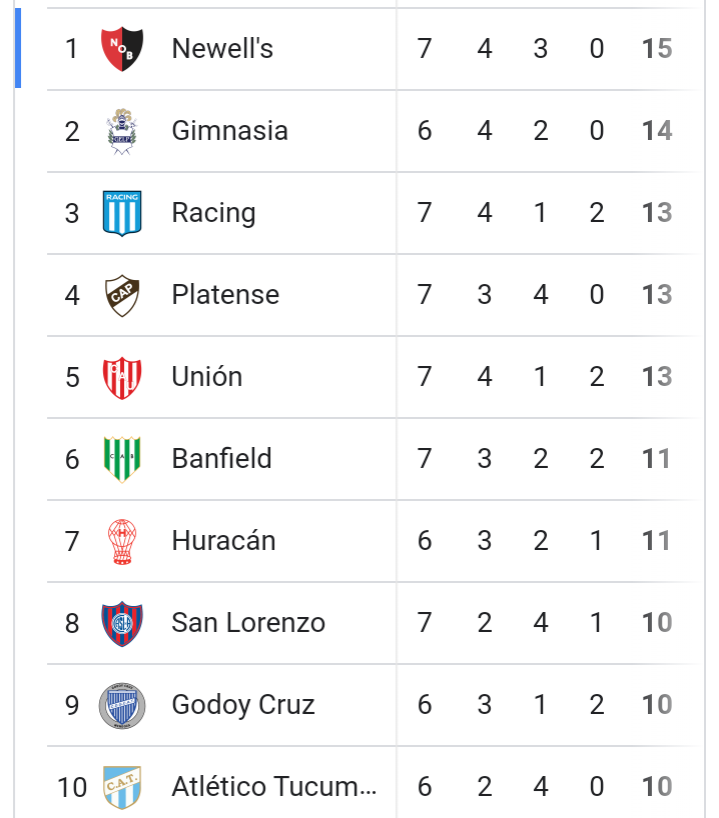The width and height of the screenshot is (719, 818).
Task: Select the truncated Atlético Tucum... team name
Action: 274,786
